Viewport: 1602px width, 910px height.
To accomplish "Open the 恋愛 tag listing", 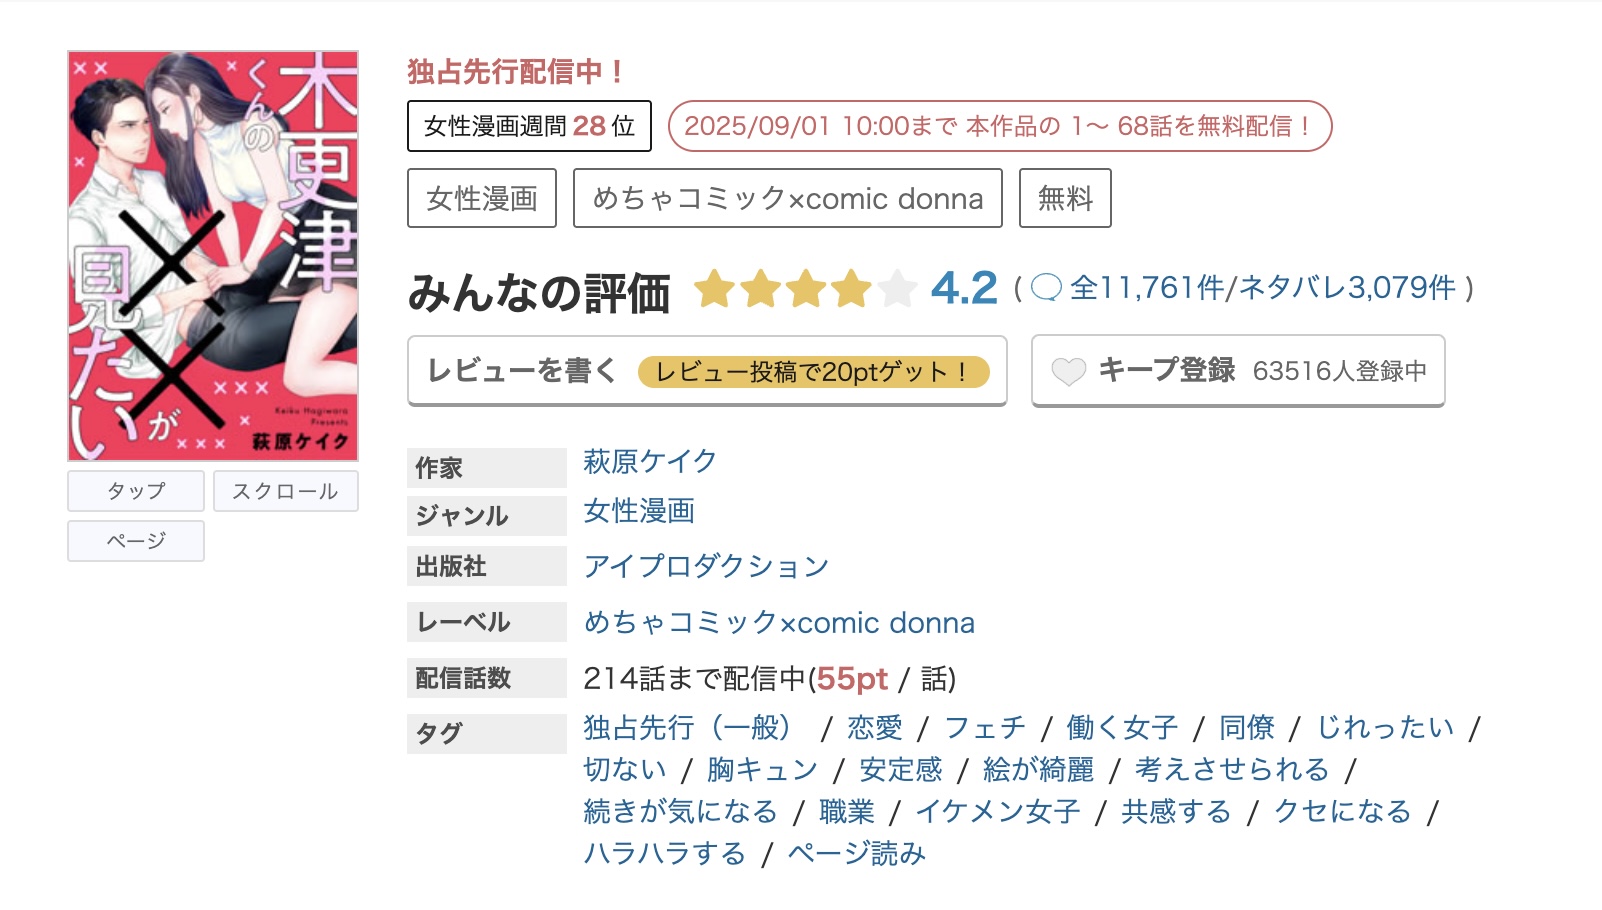I will coord(874,728).
